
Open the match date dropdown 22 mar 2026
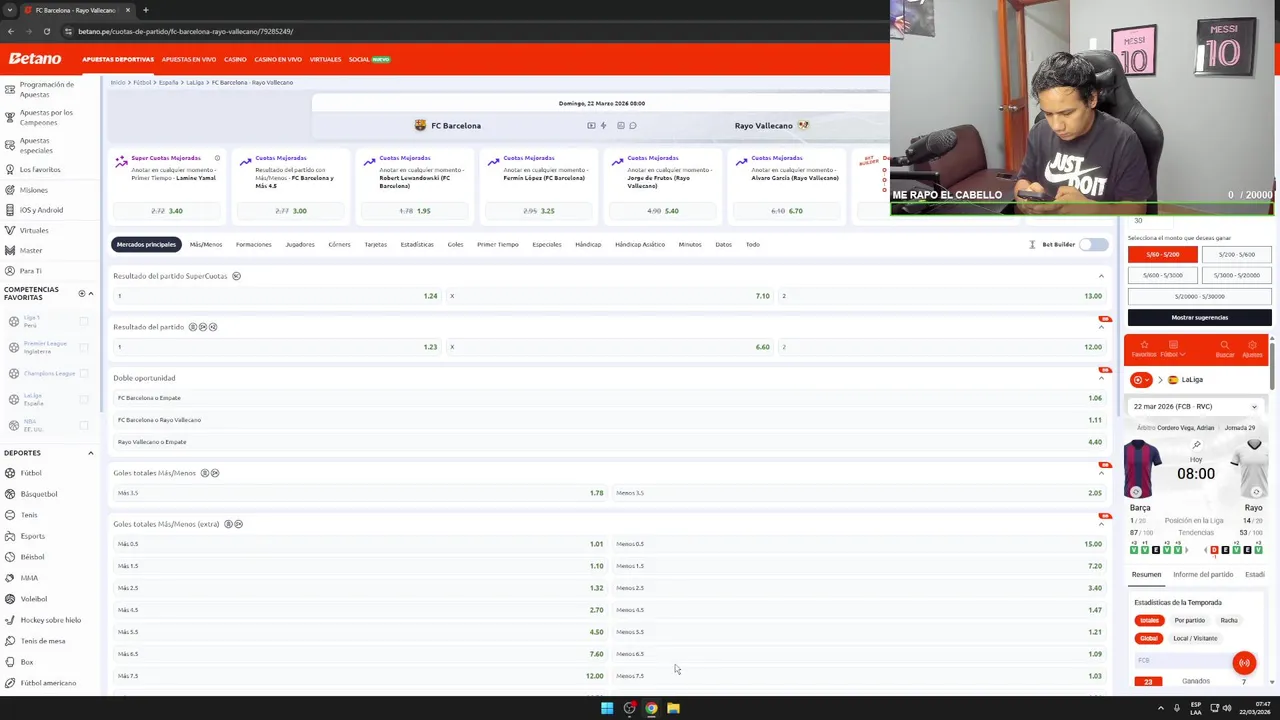1195,407
